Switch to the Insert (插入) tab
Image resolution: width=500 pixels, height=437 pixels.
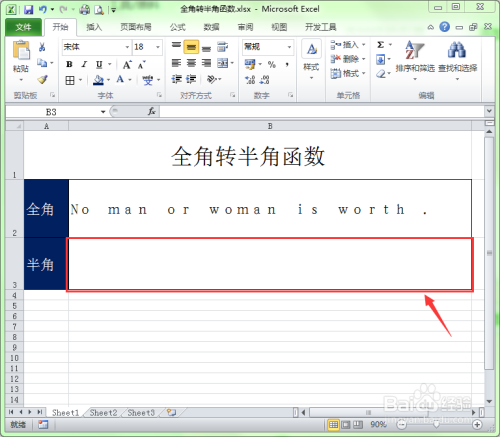(94, 27)
